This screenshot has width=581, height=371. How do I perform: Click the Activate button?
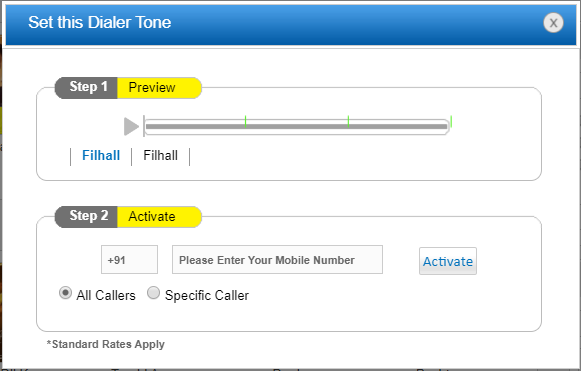tap(448, 261)
